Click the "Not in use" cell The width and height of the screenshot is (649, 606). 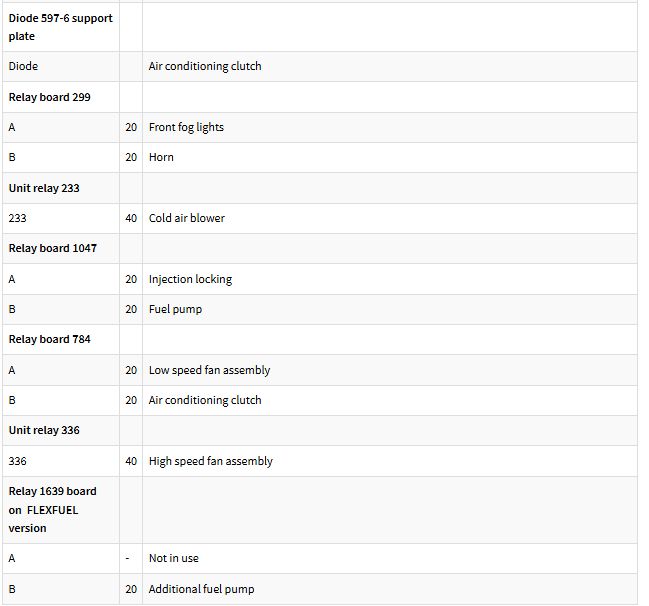click(173, 558)
